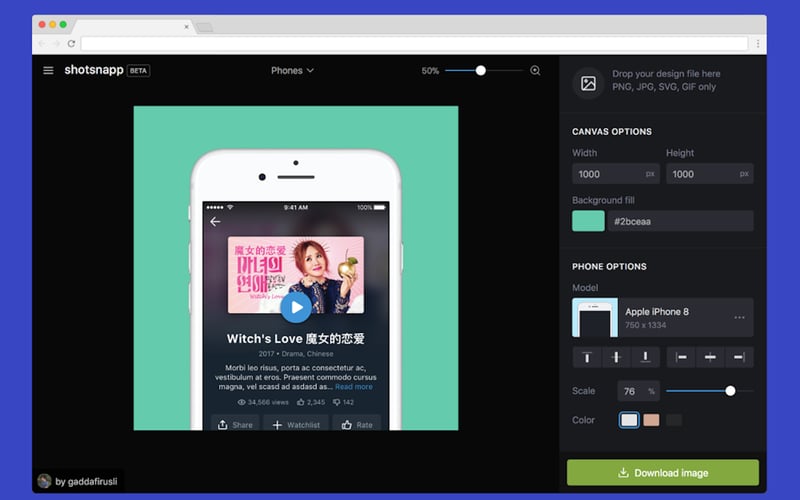Click the zoom-in magnifier icon
The image size is (800, 500).
coord(535,70)
